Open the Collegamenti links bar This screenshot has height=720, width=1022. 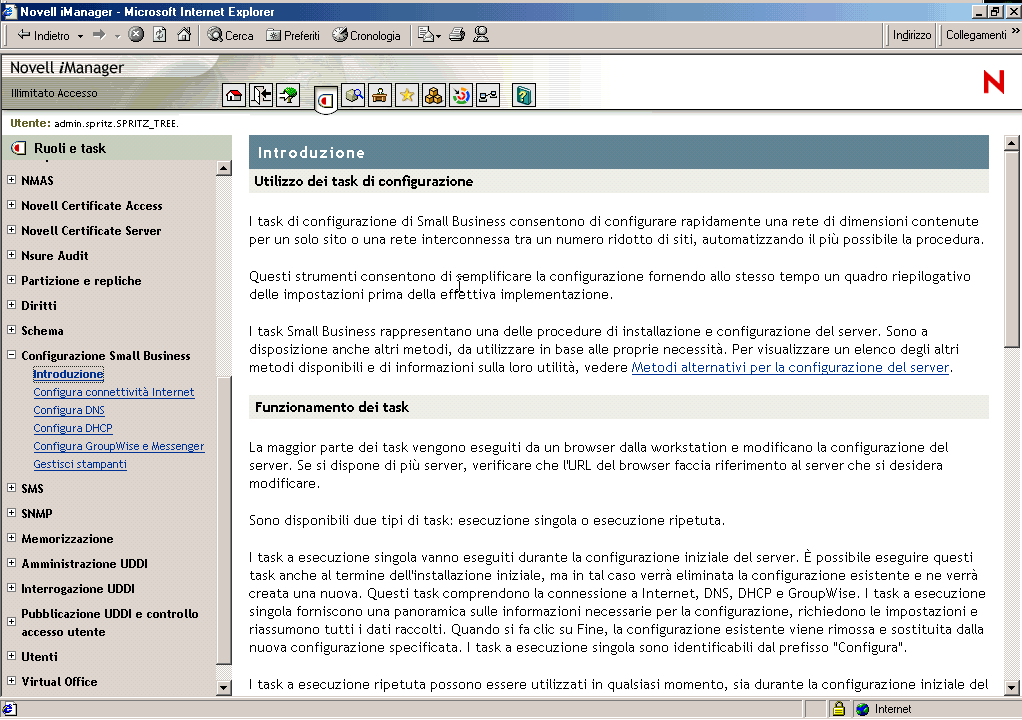(x=976, y=35)
